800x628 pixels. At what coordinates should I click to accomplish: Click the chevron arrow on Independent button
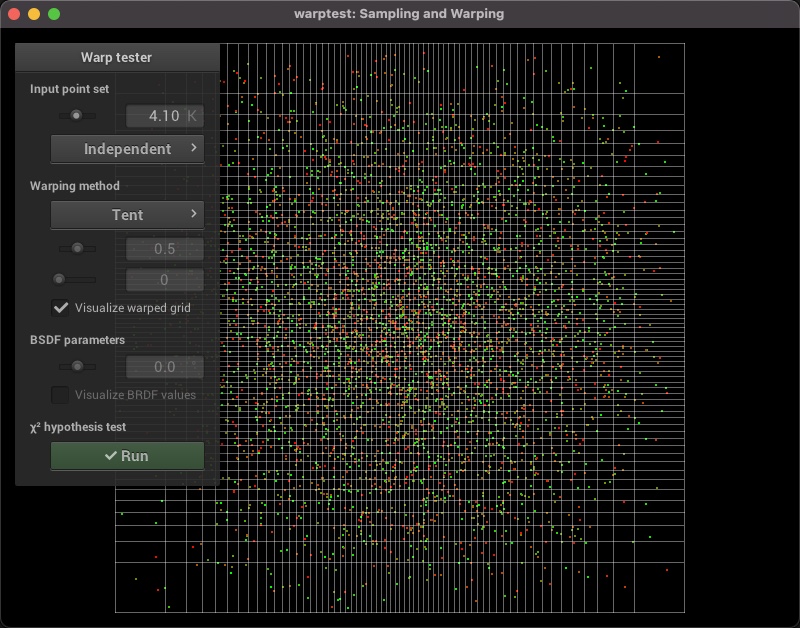(x=192, y=149)
